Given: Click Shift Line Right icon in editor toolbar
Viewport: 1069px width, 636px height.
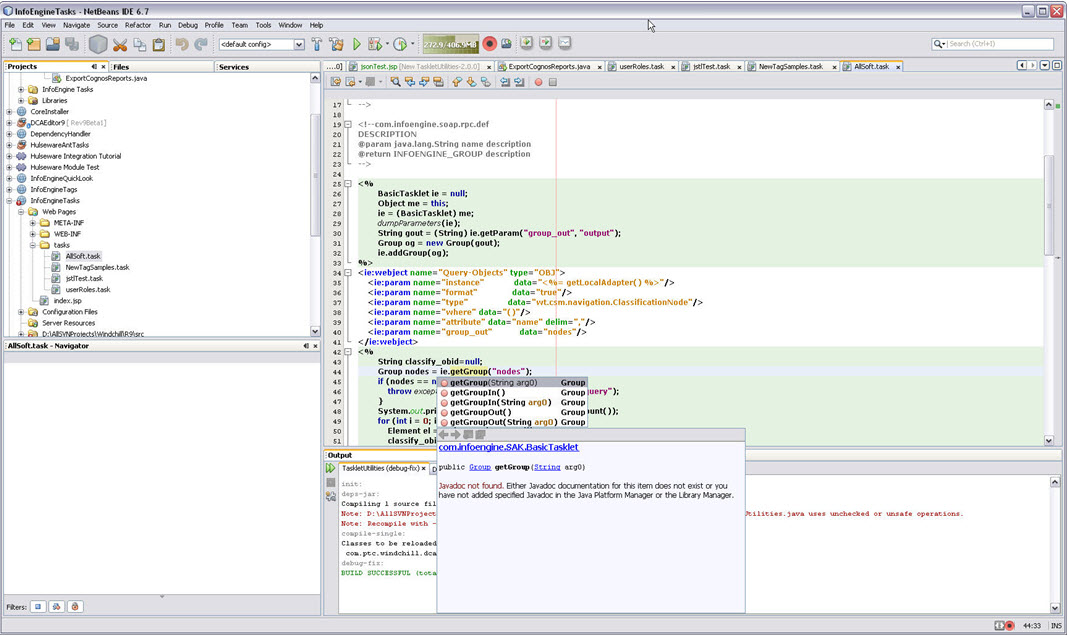Looking at the screenshot, I should click(520, 82).
